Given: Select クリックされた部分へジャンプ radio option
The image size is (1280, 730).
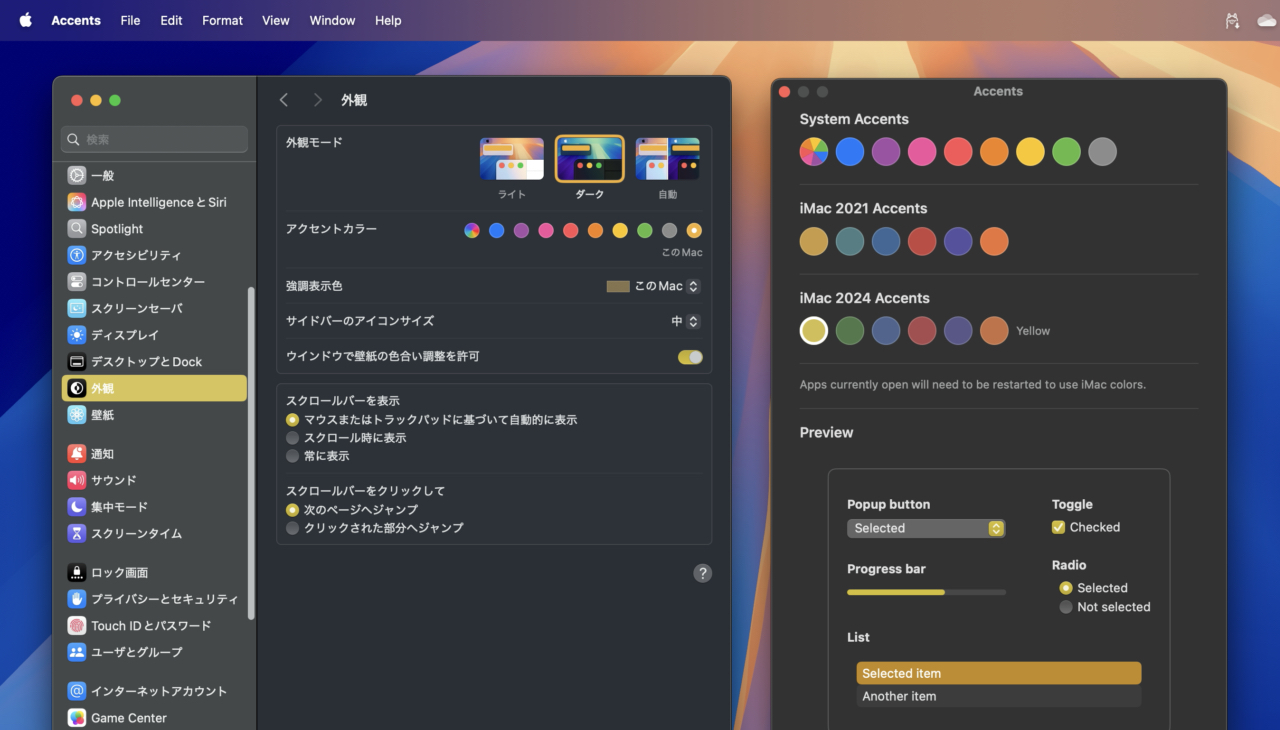Looking at the screenshot, I should [293, 528].
